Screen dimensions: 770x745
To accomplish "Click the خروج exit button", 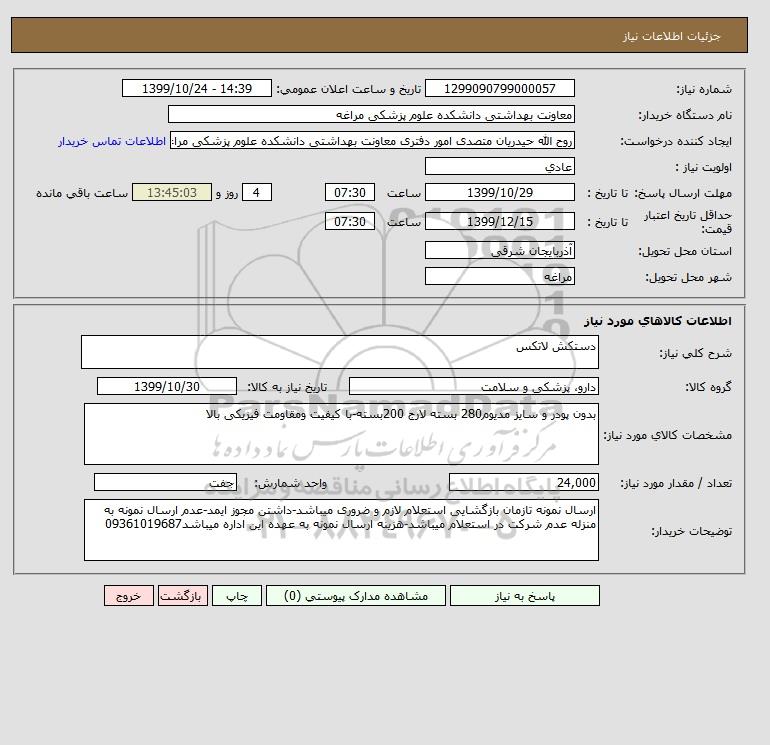I will pos(129,595).
